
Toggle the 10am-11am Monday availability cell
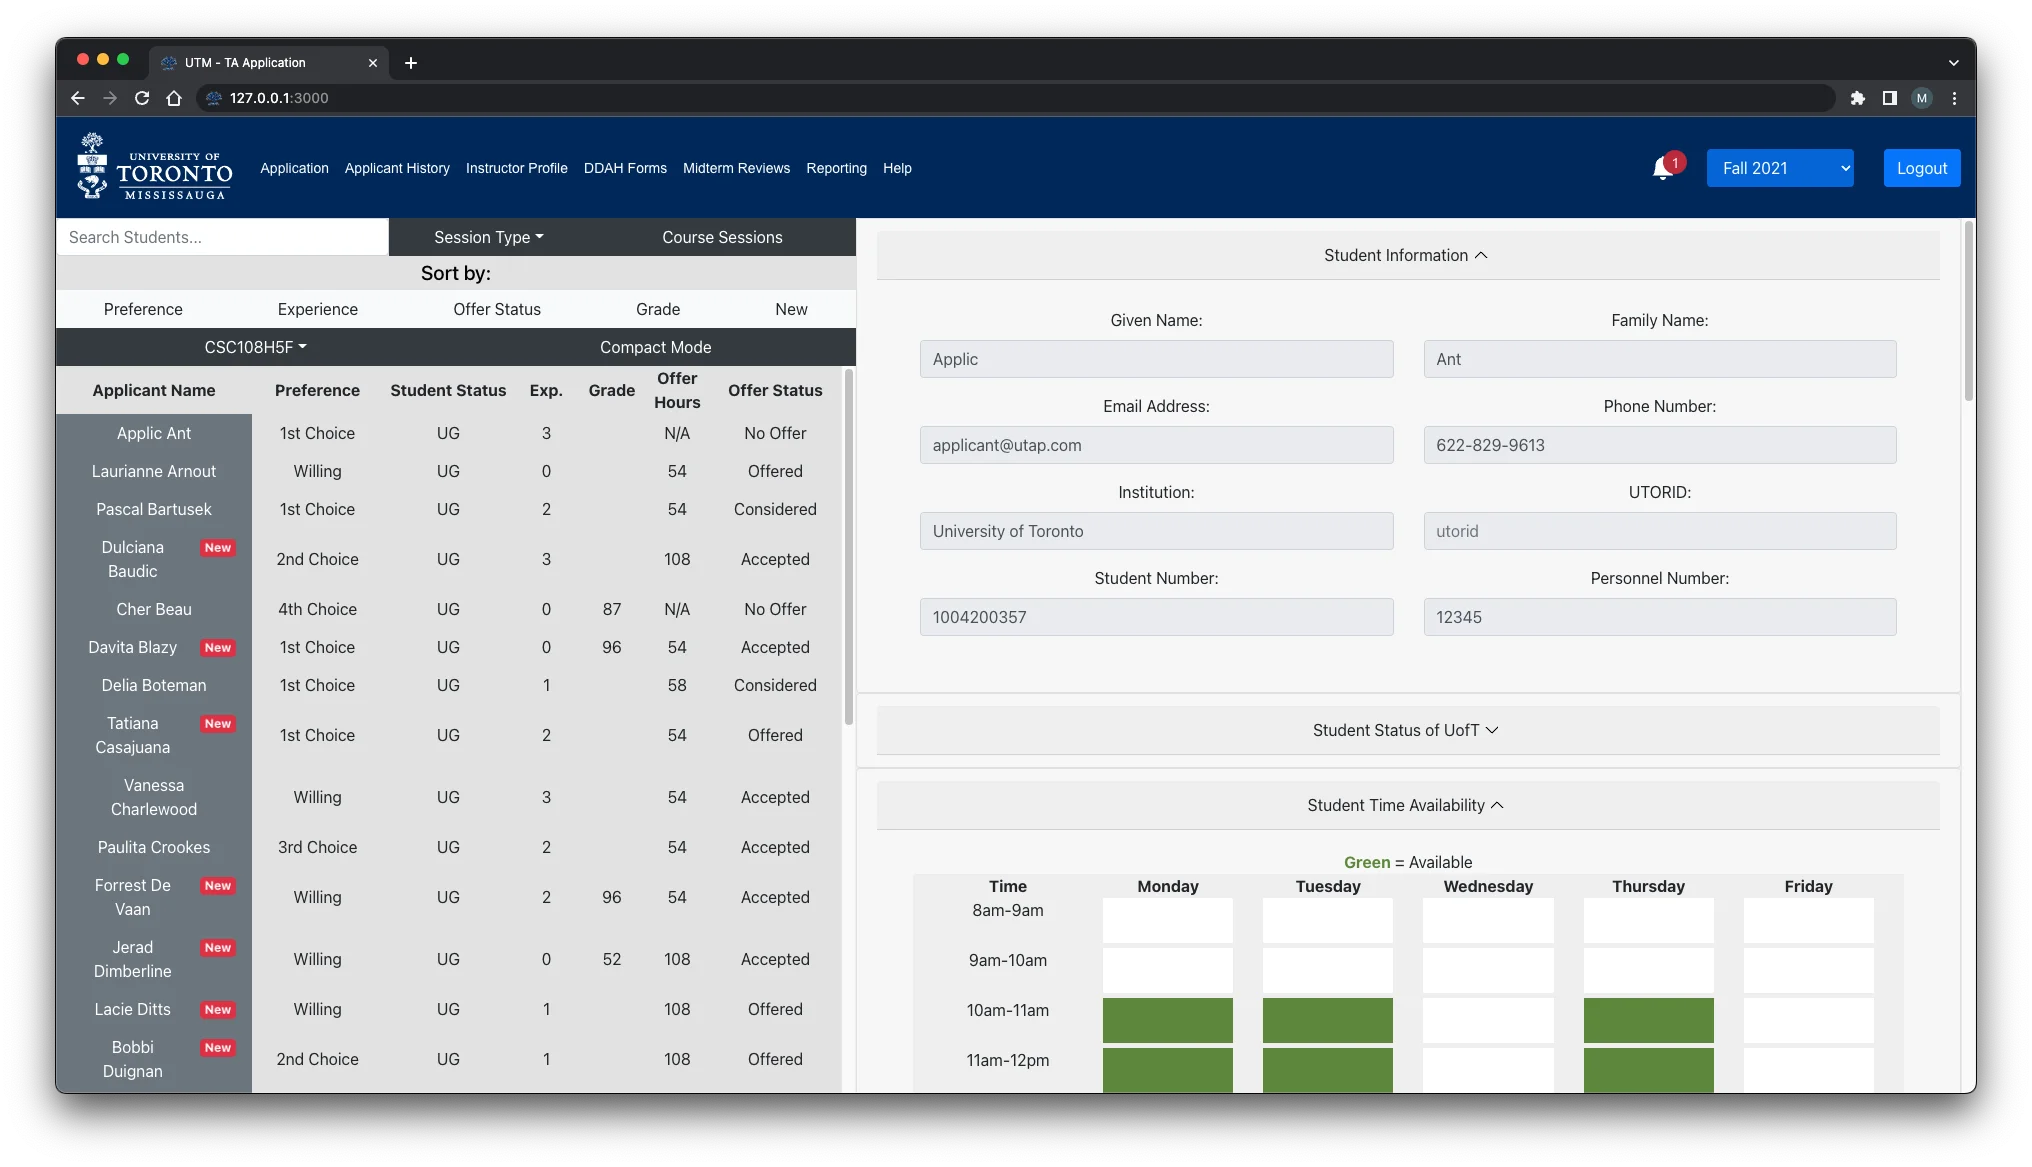click(x=1167, y=1019)
